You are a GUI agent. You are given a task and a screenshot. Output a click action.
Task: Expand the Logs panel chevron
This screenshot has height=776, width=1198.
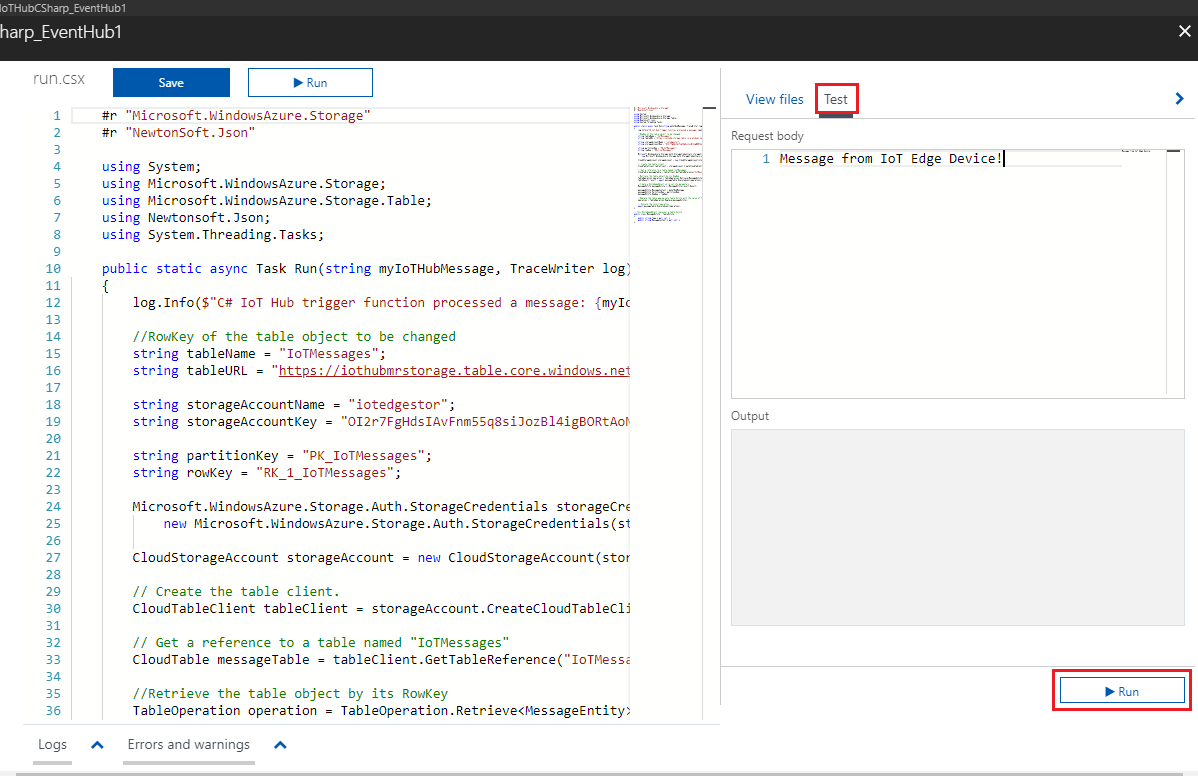tap(97, 745)
